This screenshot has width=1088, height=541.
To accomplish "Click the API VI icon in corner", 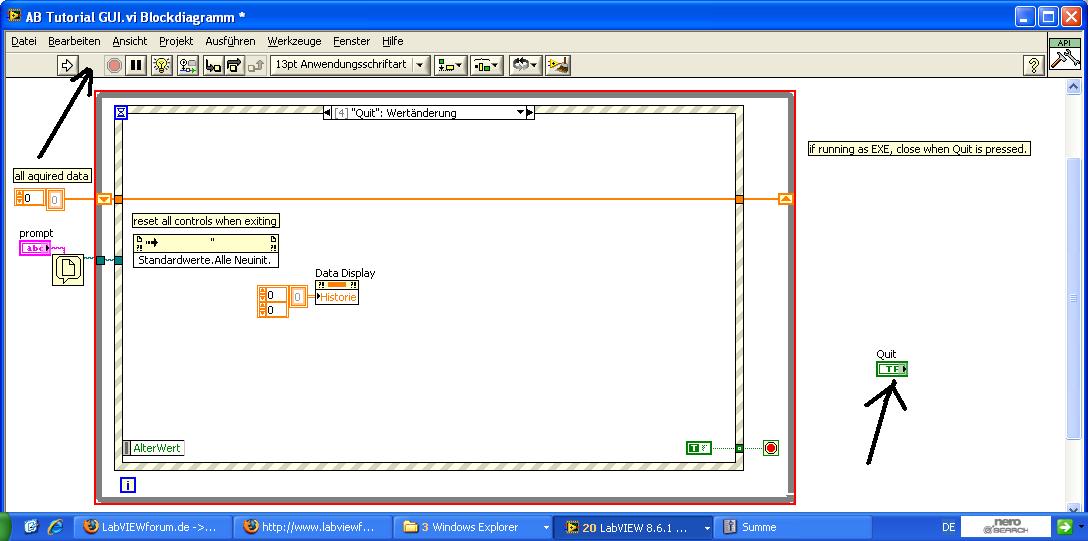I will click(x=1065, y=53).
